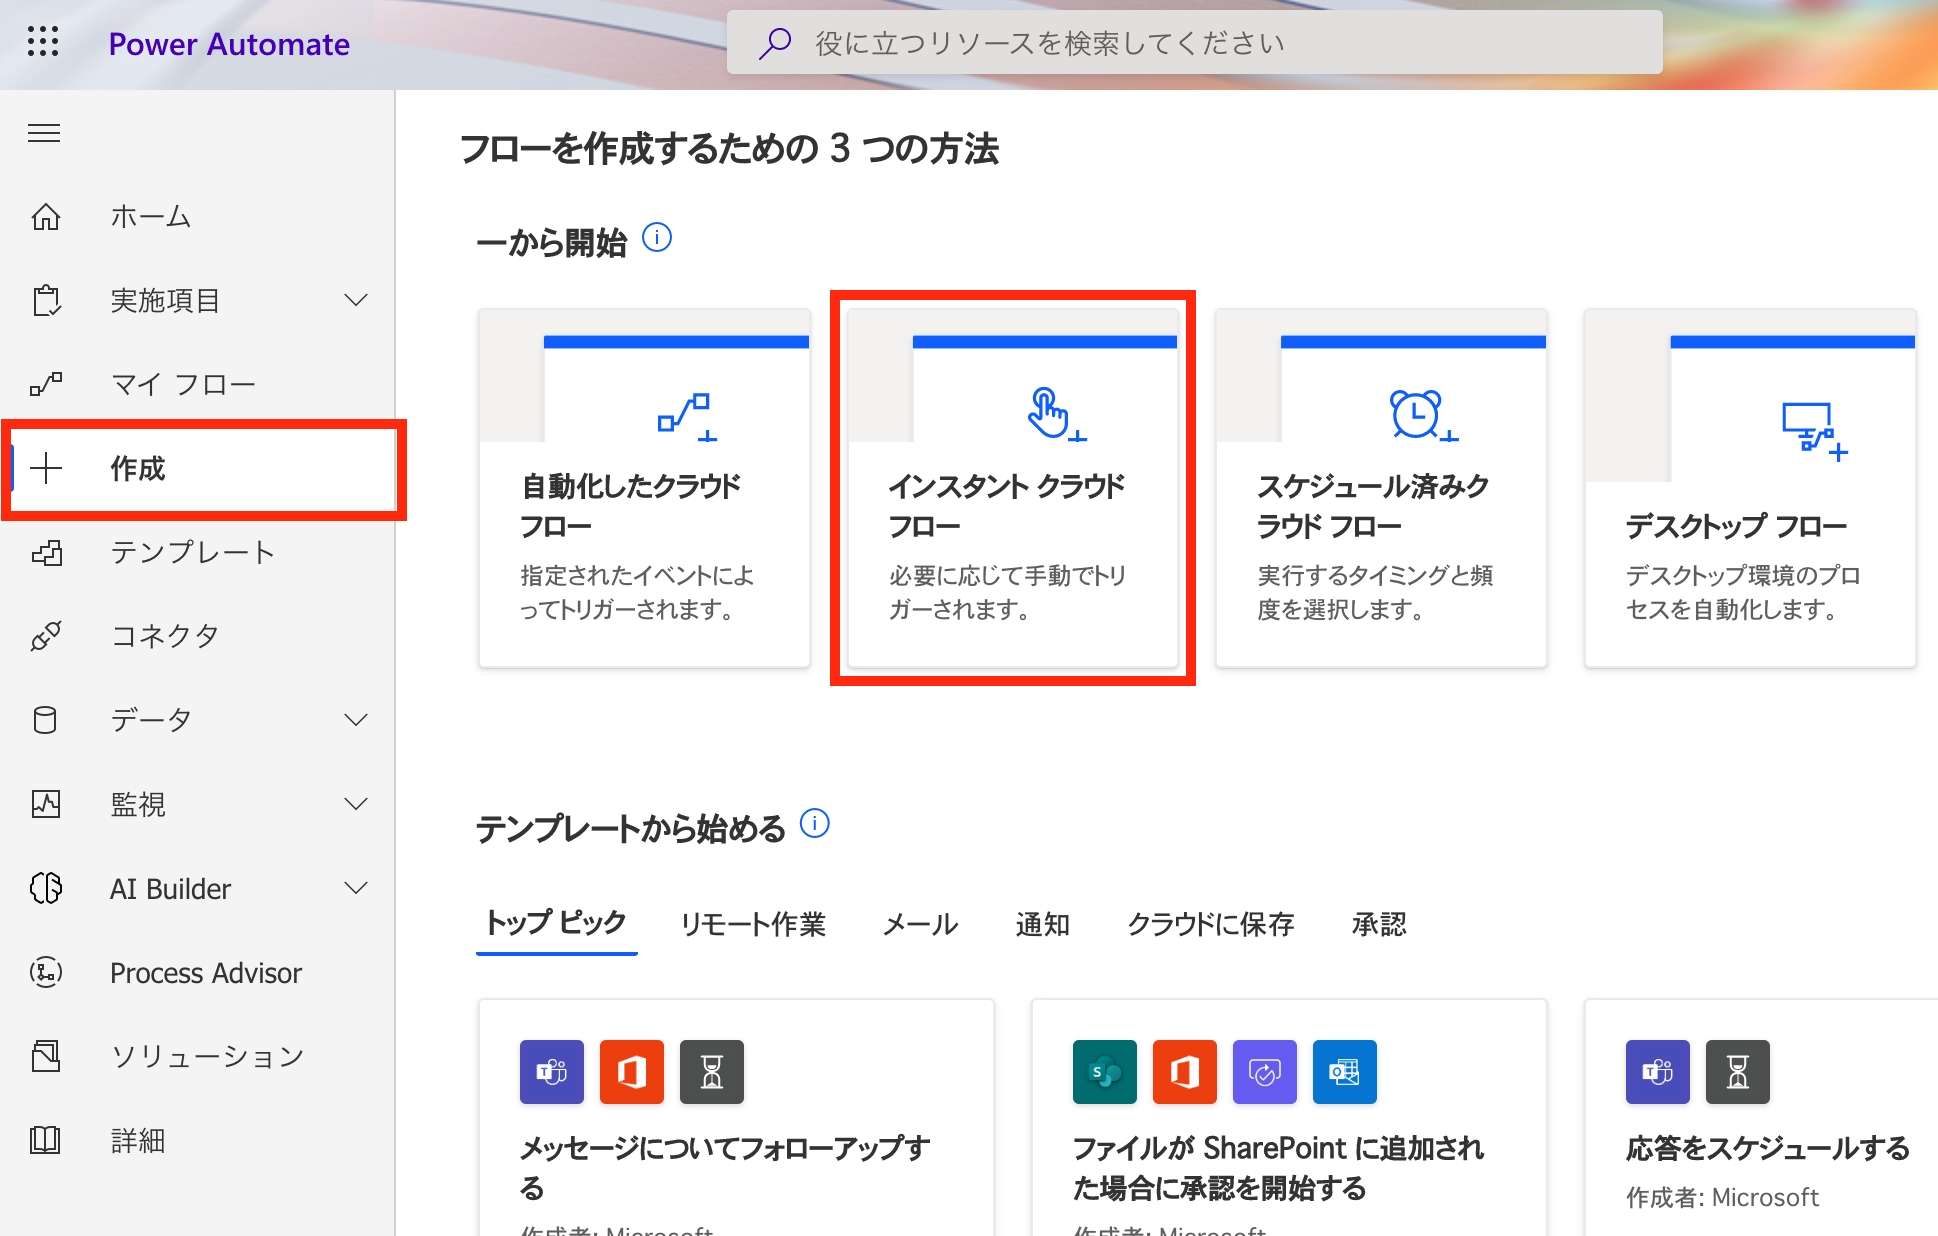Click the database icon beside データ
1938x1236 pixels.
45,720
